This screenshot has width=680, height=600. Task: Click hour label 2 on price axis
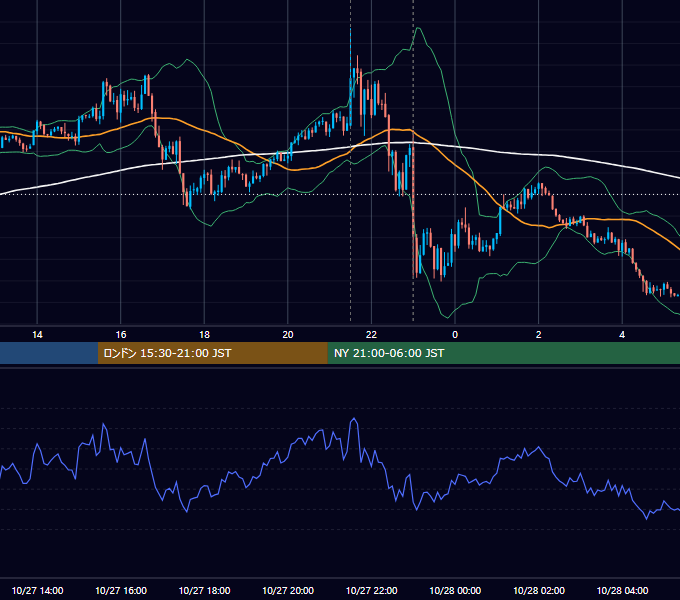coord(539,335)
